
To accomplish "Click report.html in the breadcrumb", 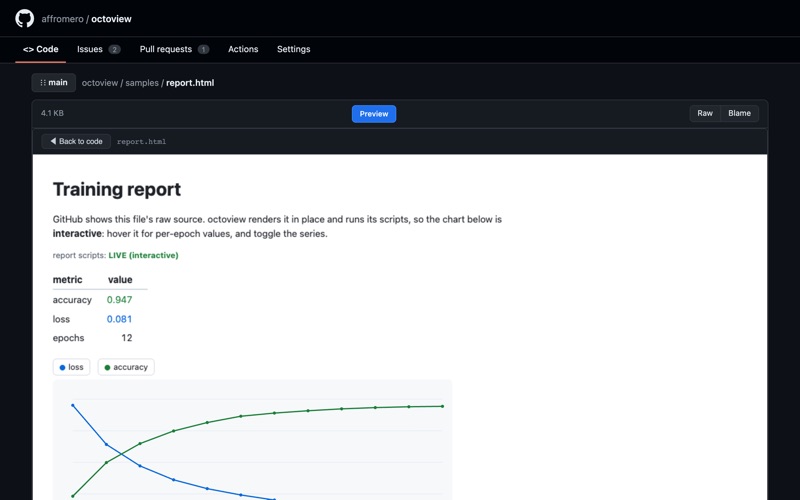I will pos(190,83).
